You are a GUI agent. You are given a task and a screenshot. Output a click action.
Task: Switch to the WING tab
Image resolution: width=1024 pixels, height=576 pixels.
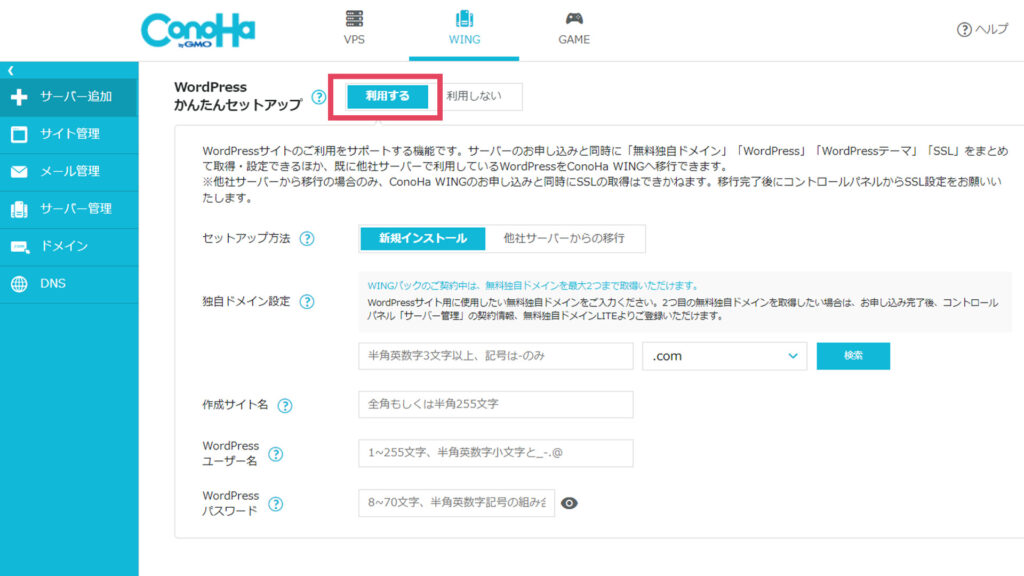pyautogui.click(x=464, y=29)
